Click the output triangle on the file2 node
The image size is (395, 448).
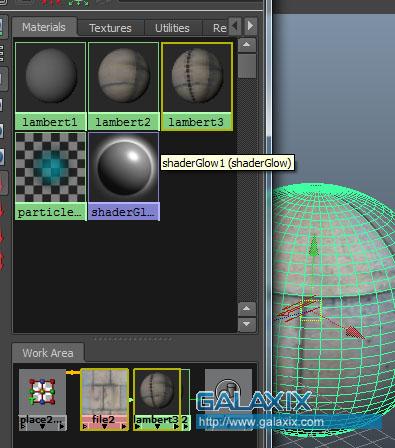point(124,426)
